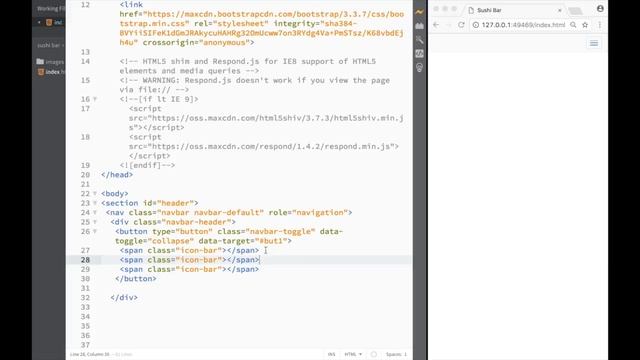Open the sushi bar project dropdown
The image size is (640, 360).
(51, 45)
